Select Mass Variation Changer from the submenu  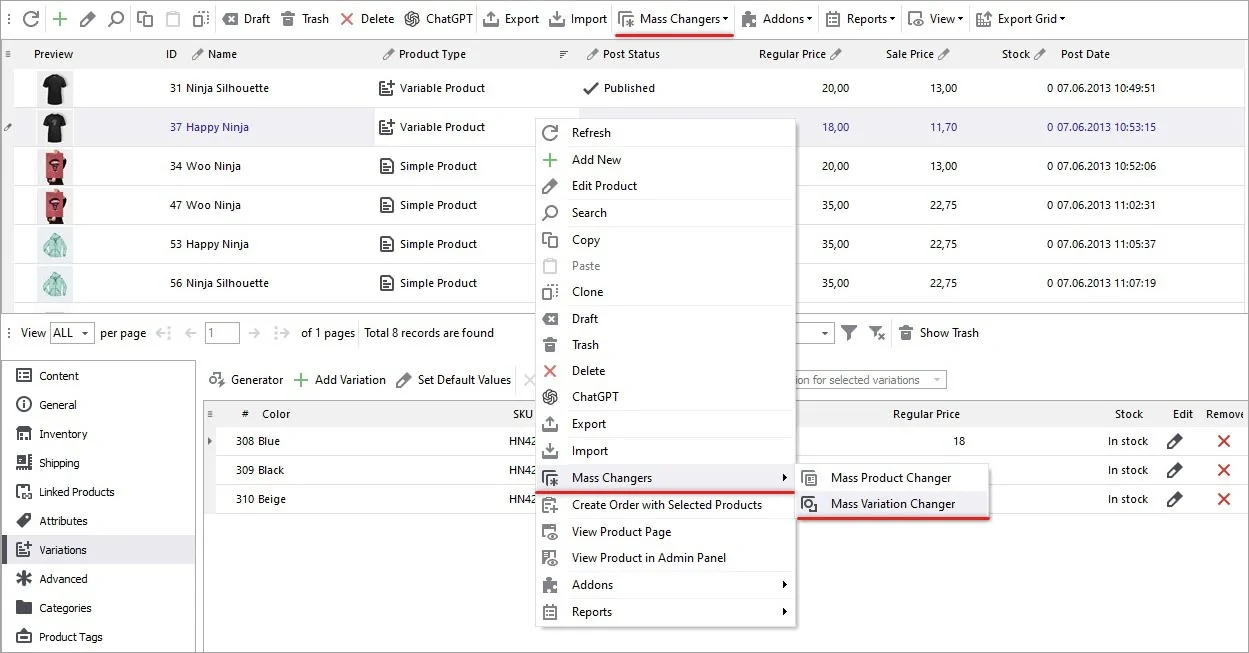pos(891,504)
